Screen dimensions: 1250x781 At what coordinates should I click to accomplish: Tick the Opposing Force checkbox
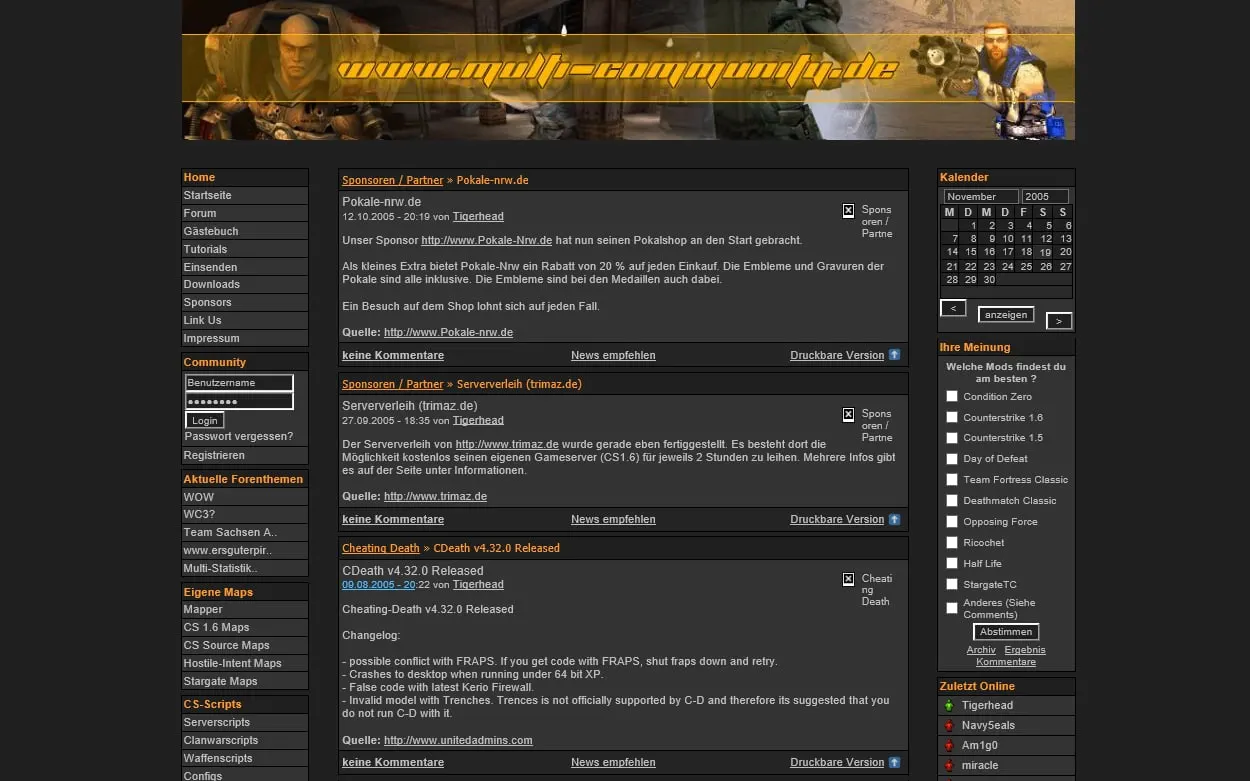tap(952, 522)
